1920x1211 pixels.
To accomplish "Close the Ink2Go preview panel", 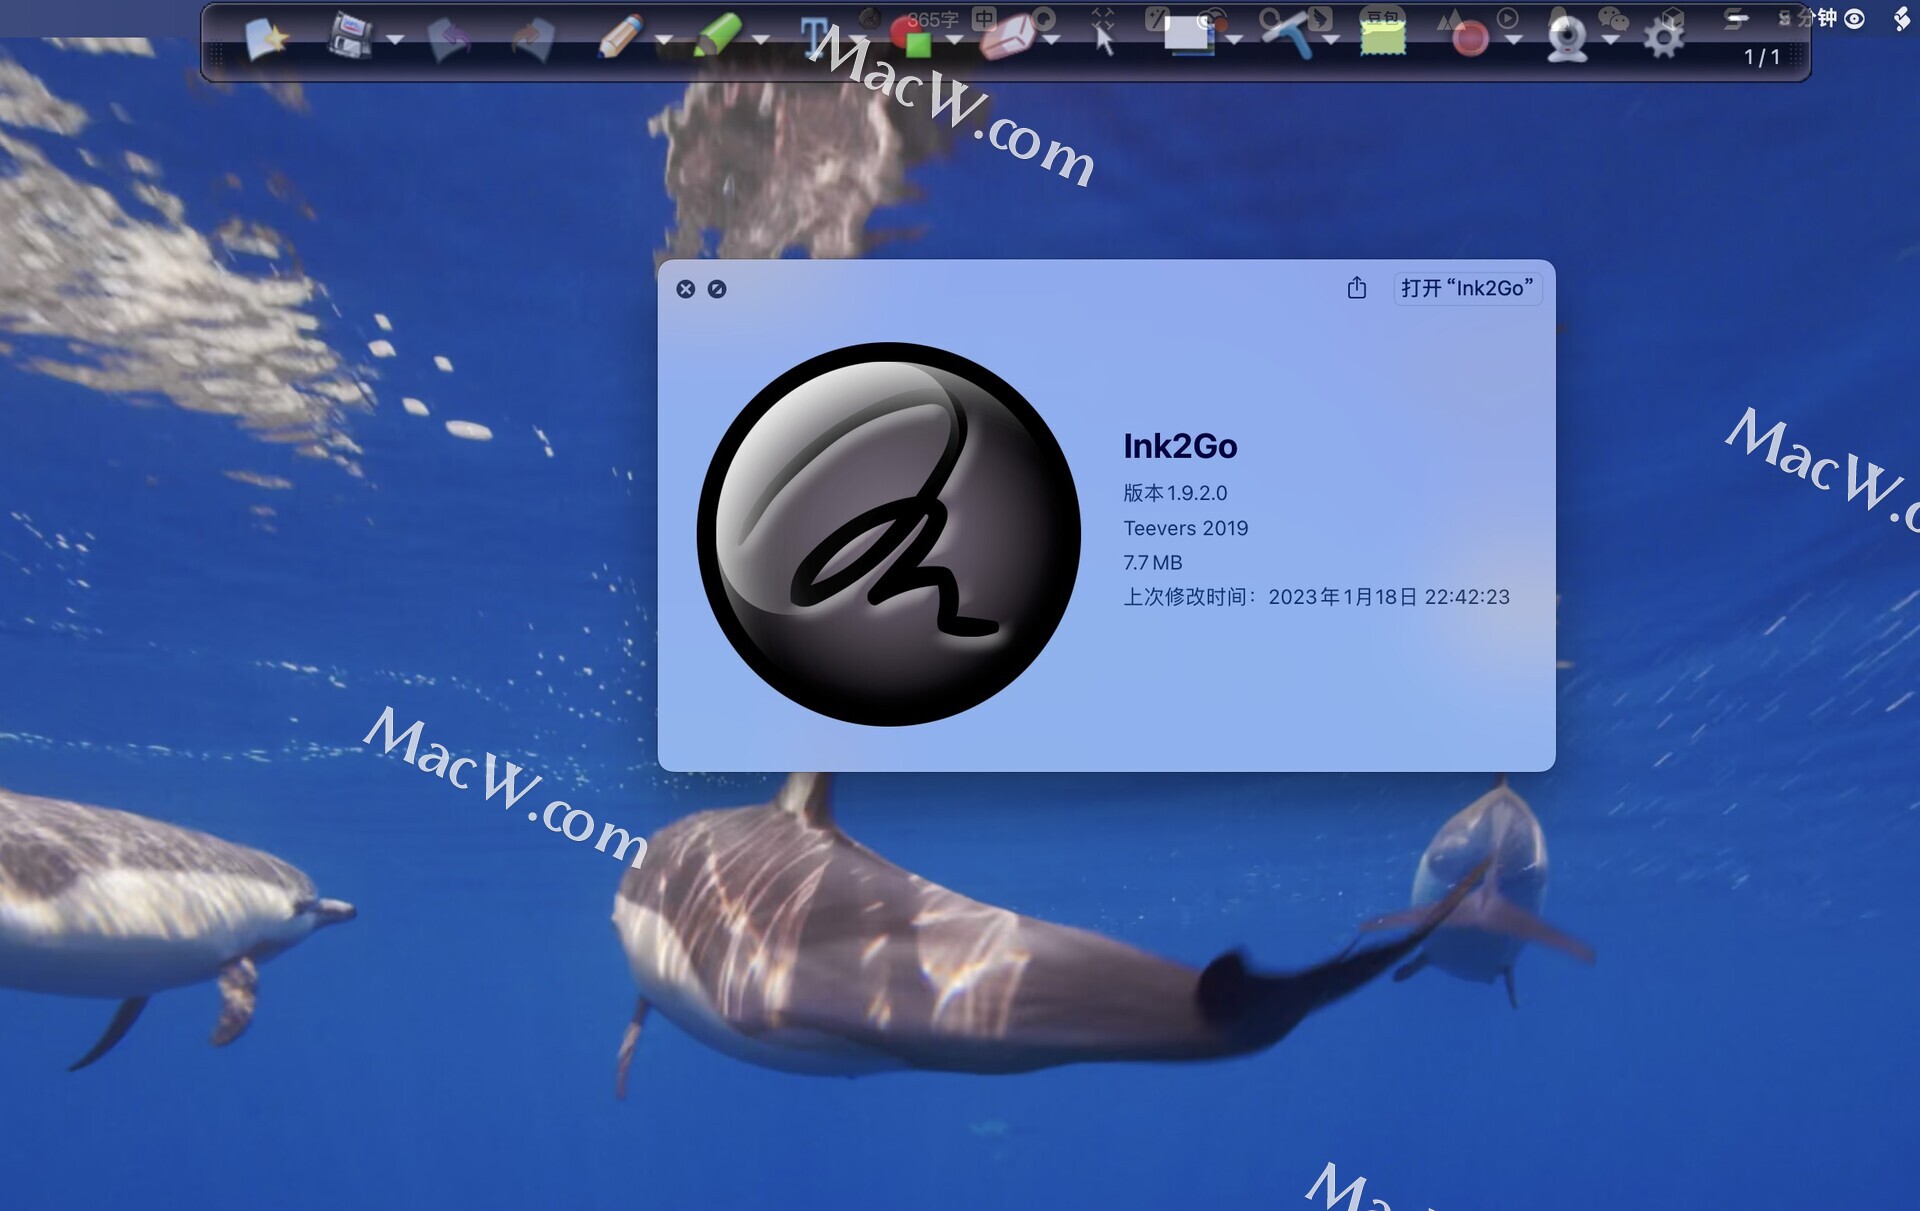I will 685,289.
